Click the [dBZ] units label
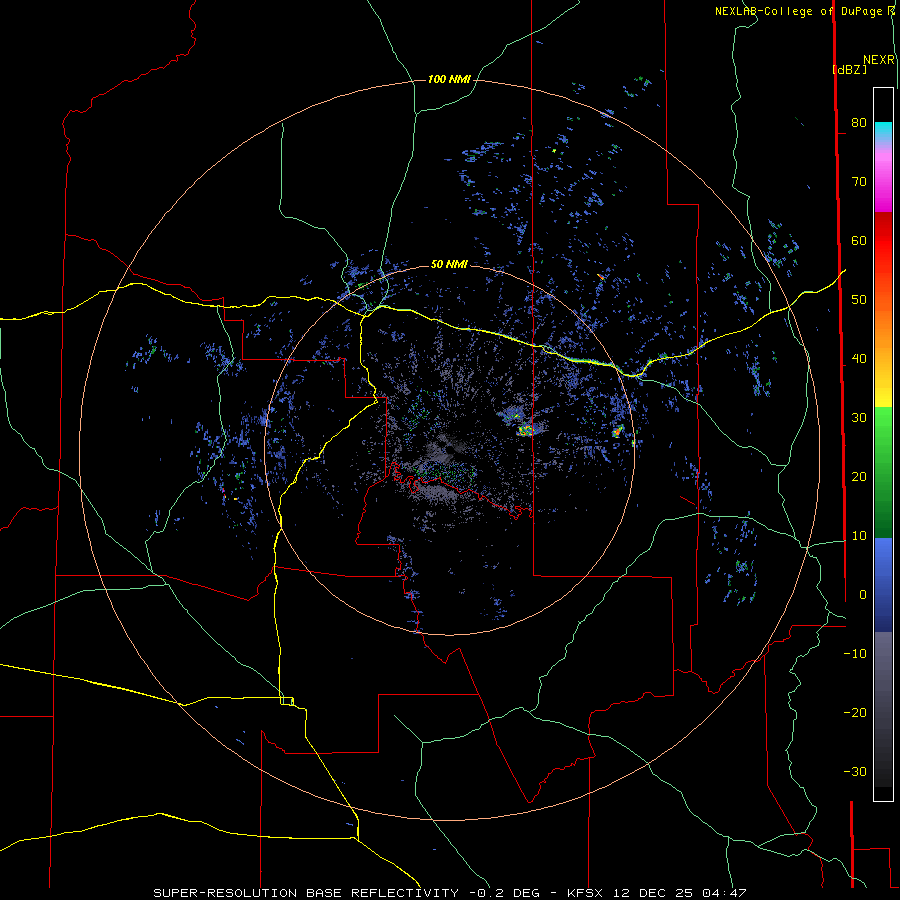This screenshot has height=900, width=900. click(x=849, y=69)
